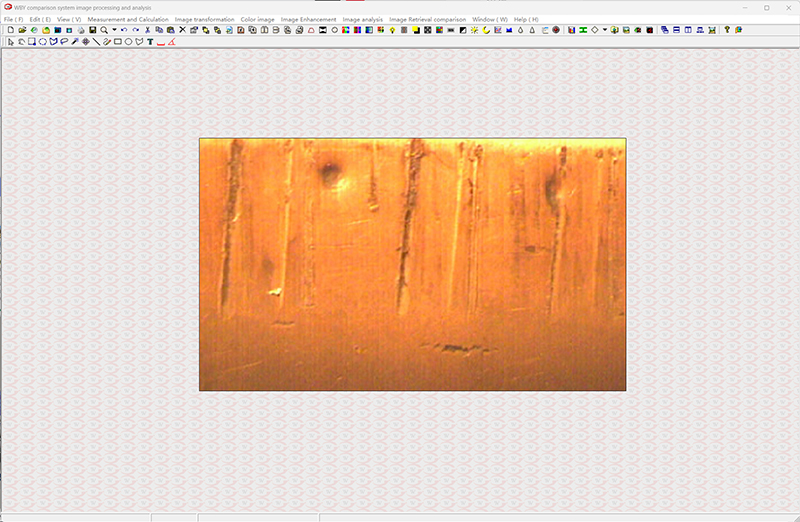Open the Window (W) menu
The image size is (800, 522).
pyautogui.click(x=490, y=19)
